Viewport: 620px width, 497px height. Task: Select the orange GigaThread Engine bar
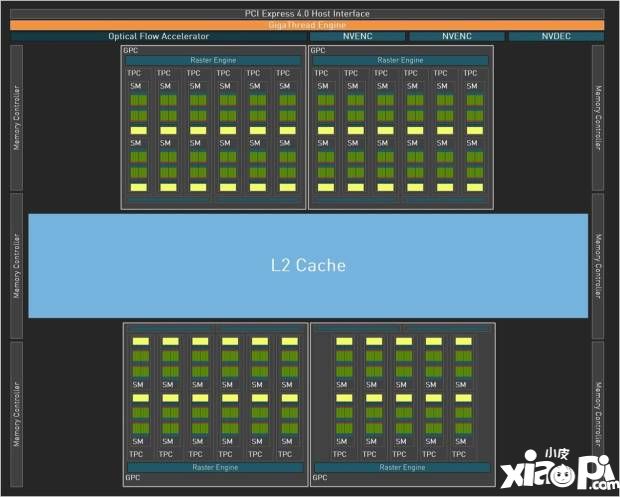[307, 25]
